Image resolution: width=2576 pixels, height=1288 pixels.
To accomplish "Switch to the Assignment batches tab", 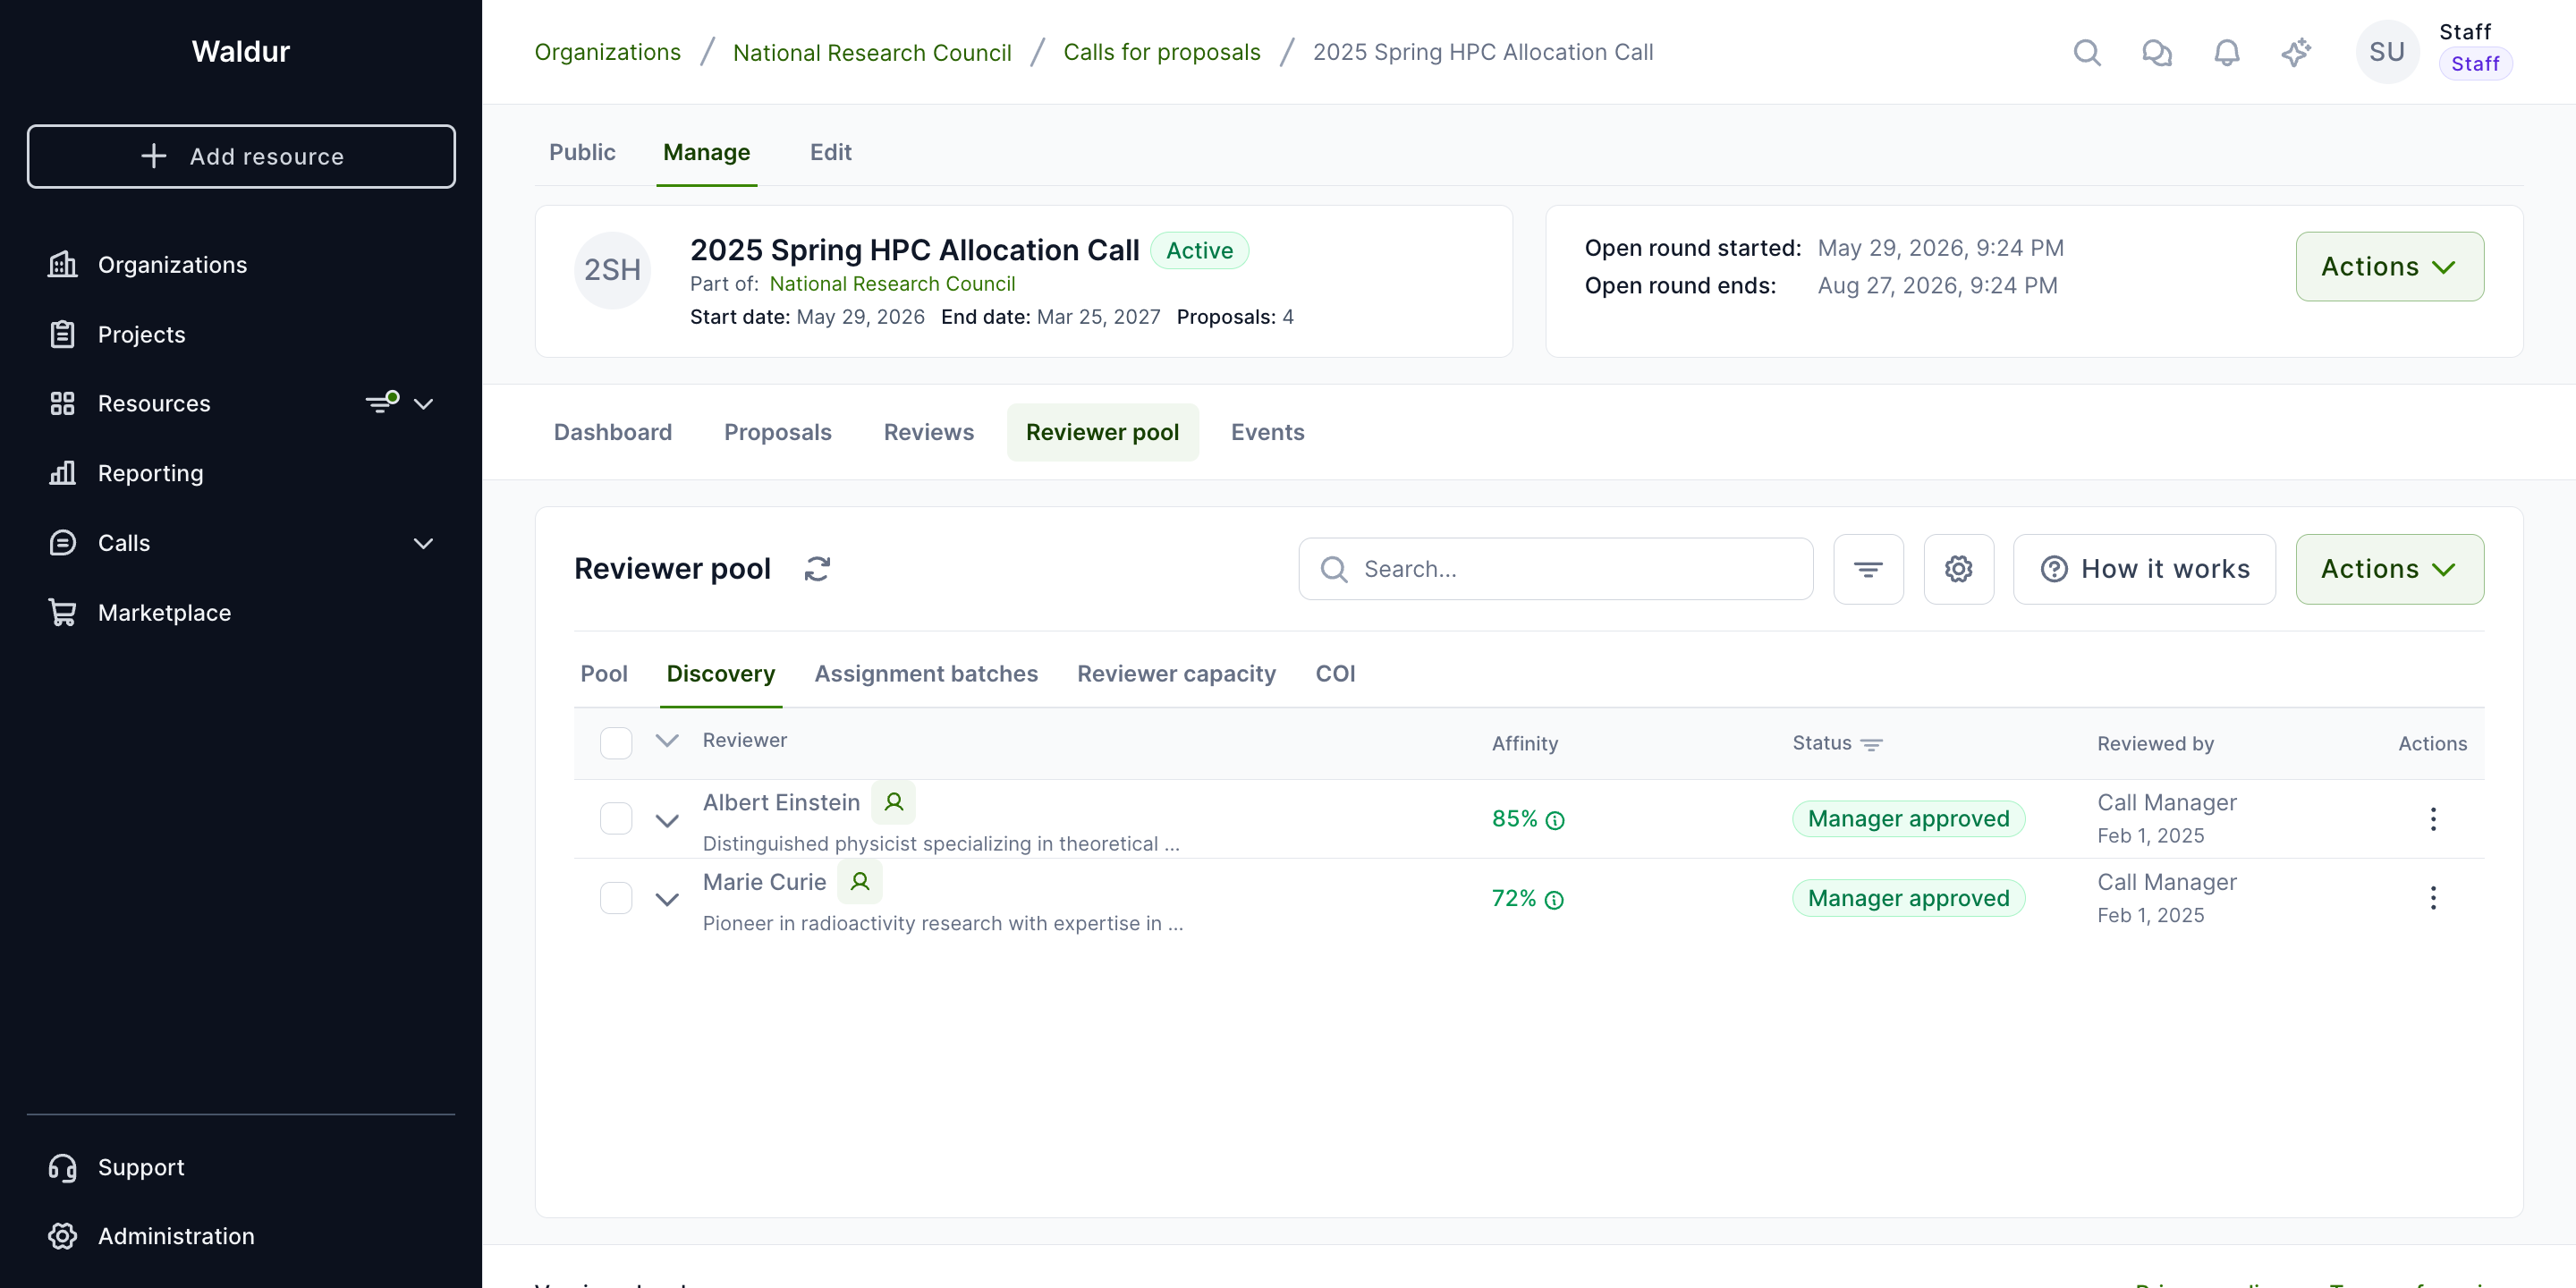I will pos(926,674).
